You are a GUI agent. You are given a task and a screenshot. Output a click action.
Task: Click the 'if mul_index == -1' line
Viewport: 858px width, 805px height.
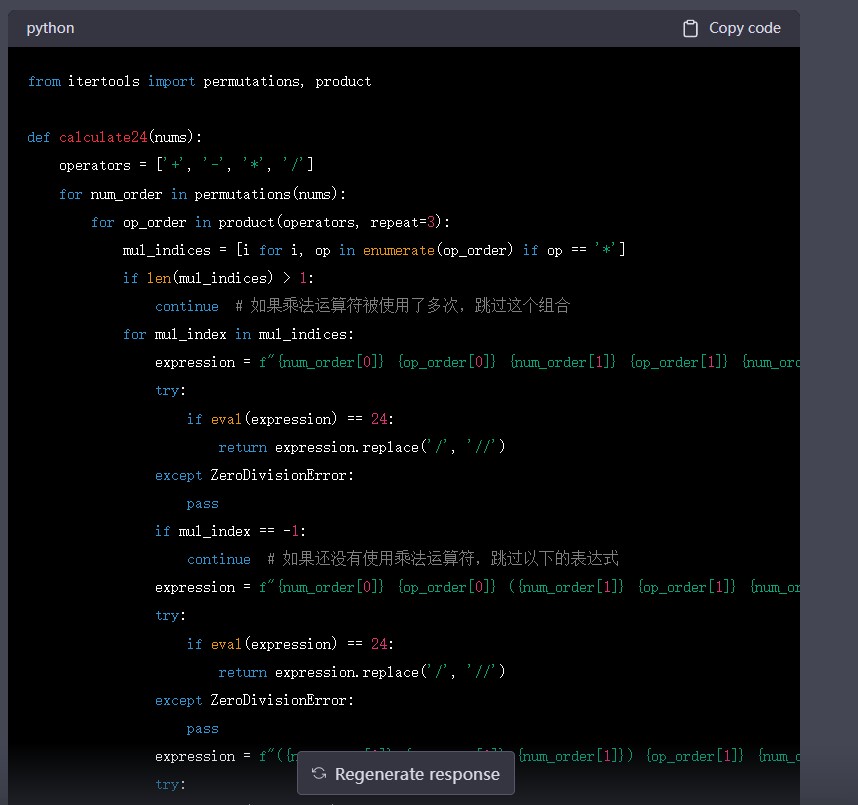tap(233, 531)
